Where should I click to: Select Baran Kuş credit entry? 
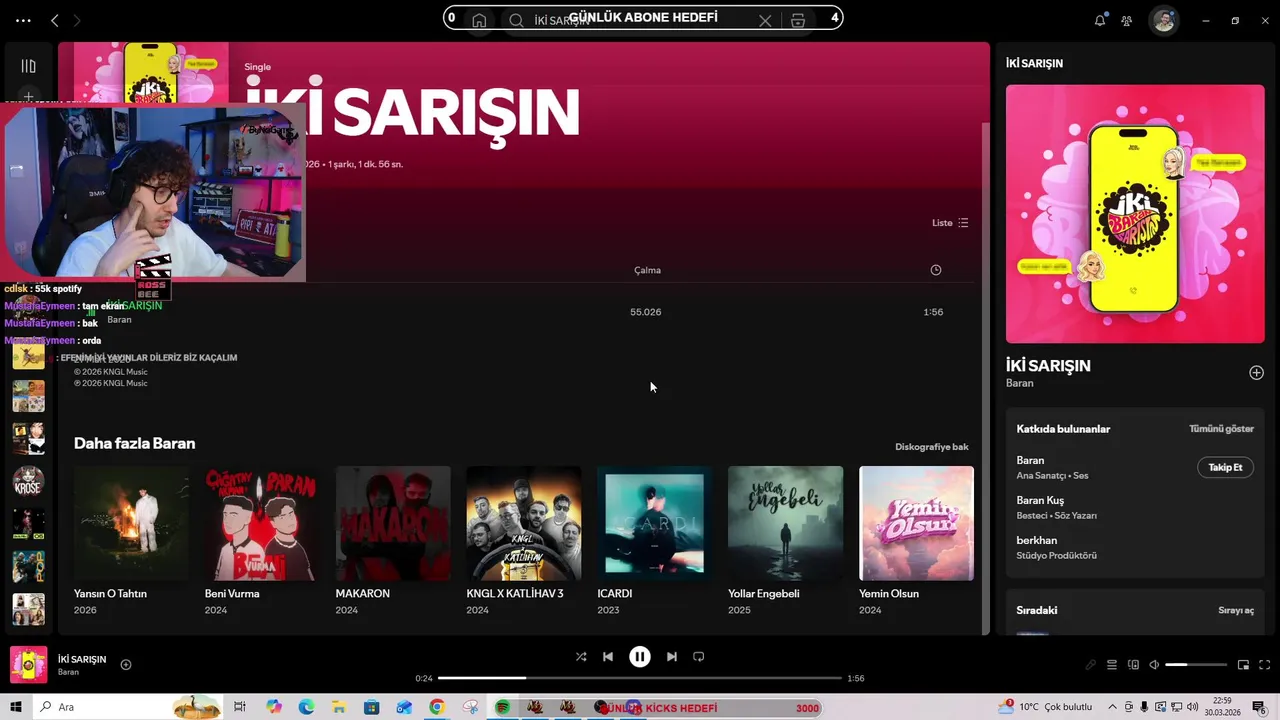1040,501
